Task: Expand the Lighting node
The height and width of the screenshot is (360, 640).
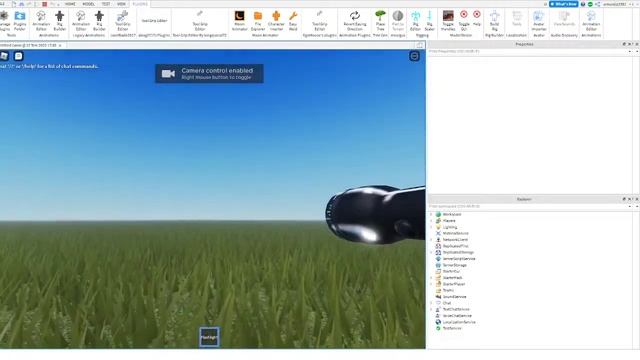Action: coord(431,227)
